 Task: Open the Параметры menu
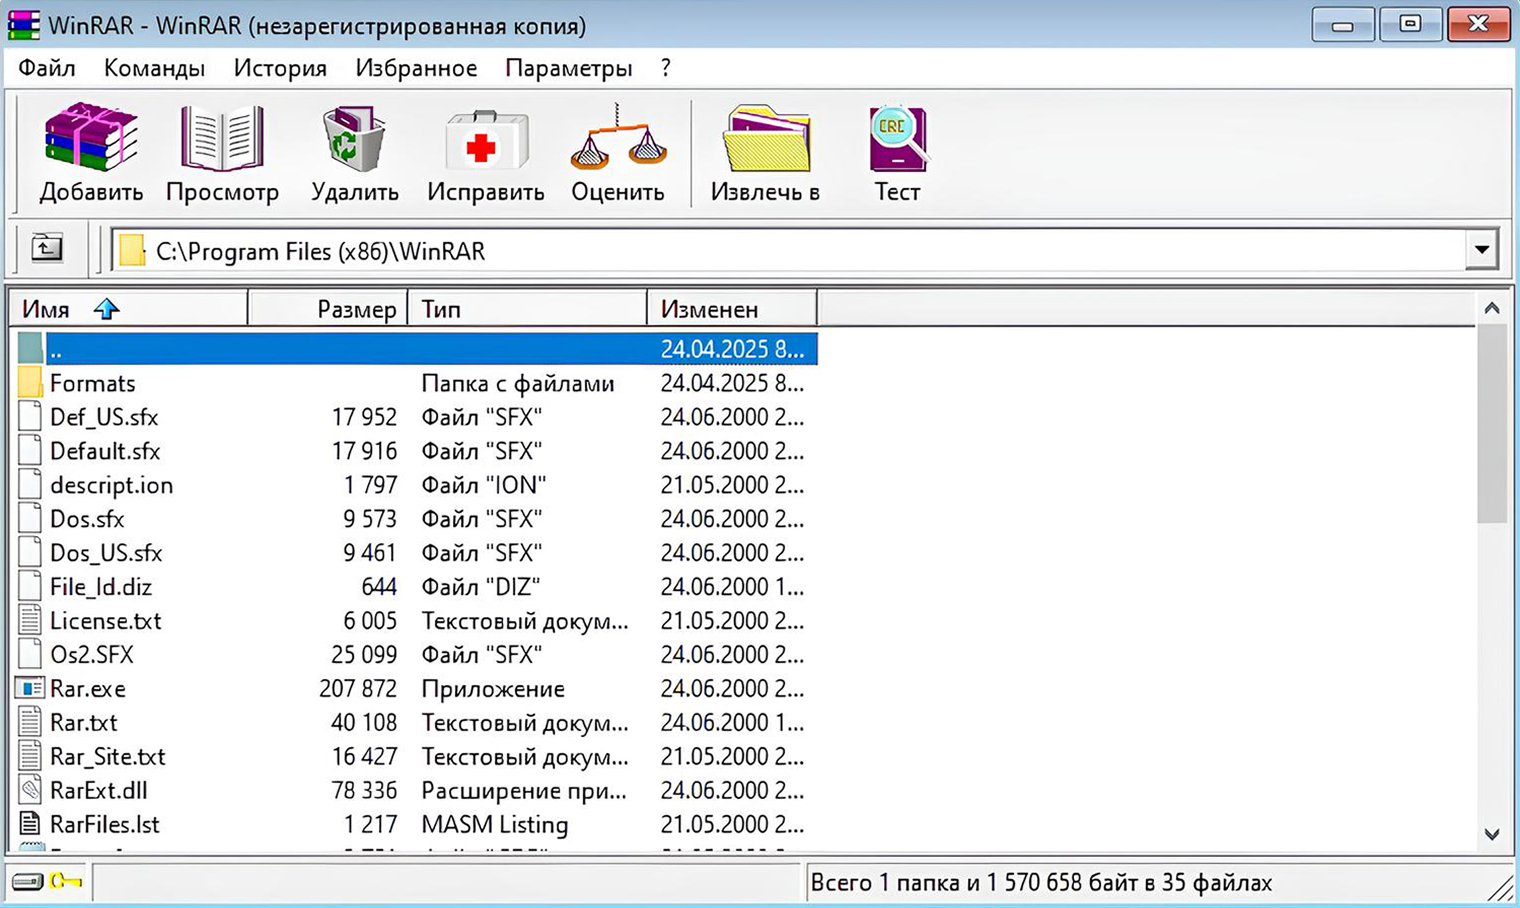point(568,68)
